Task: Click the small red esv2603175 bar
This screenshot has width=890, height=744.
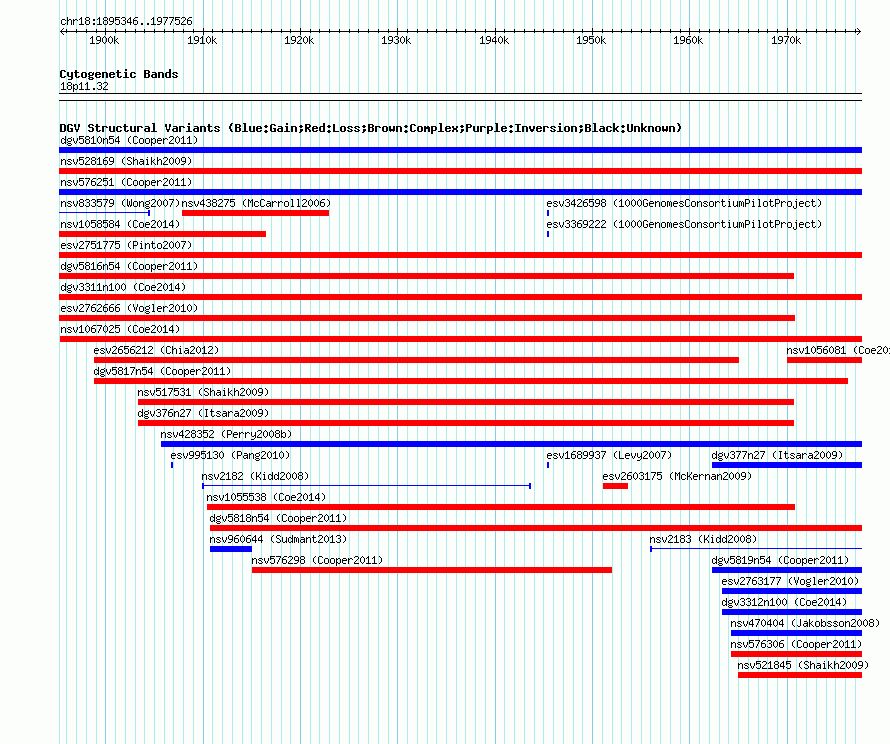Action: point(615,486)
